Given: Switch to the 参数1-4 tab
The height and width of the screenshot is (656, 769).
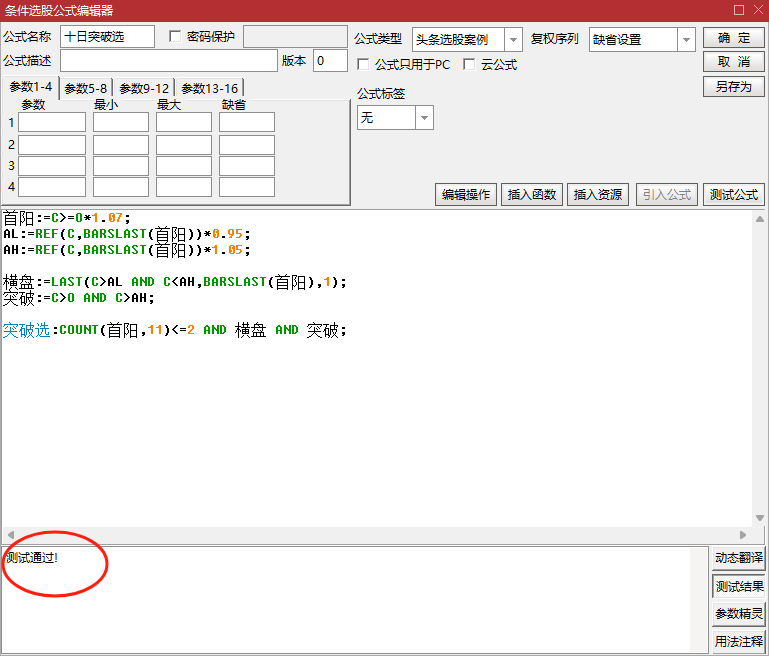Looking at the screenshot, I should pyautogui.click(x=30, y=87).
